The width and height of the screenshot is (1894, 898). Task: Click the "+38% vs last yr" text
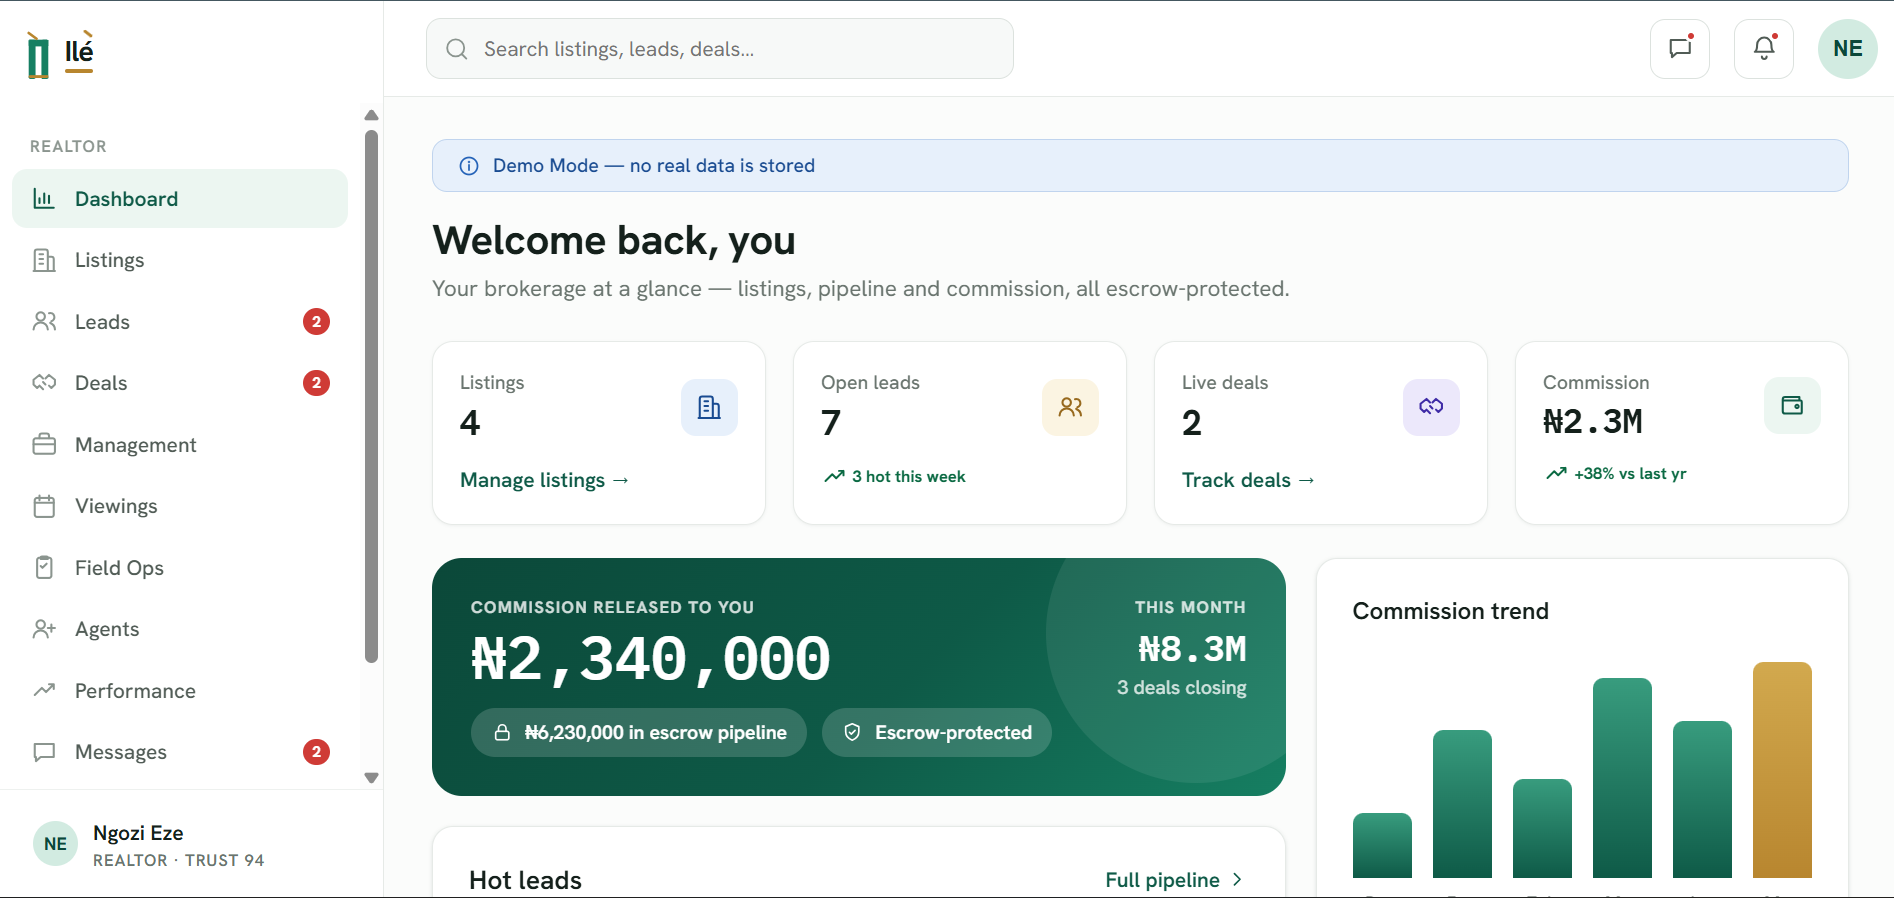coord(1630,474)
